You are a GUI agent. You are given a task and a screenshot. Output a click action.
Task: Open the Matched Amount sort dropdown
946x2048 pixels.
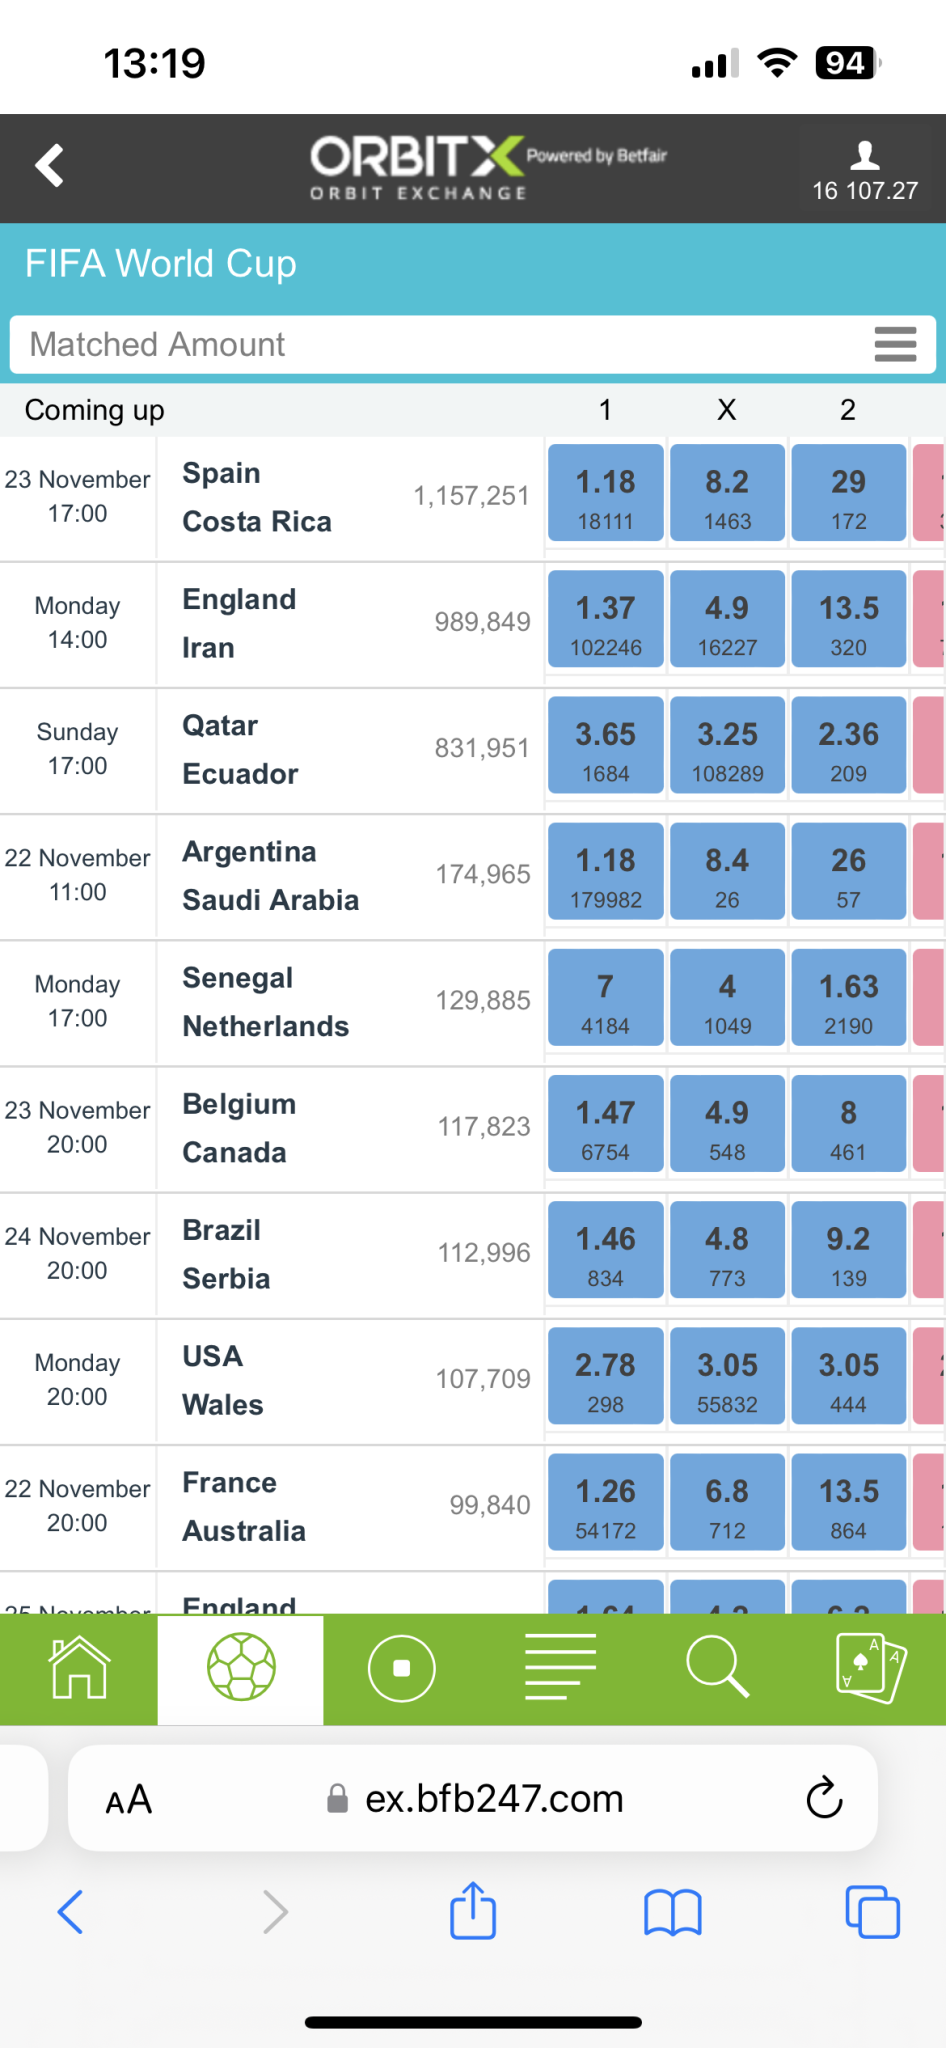click(440, 345)
